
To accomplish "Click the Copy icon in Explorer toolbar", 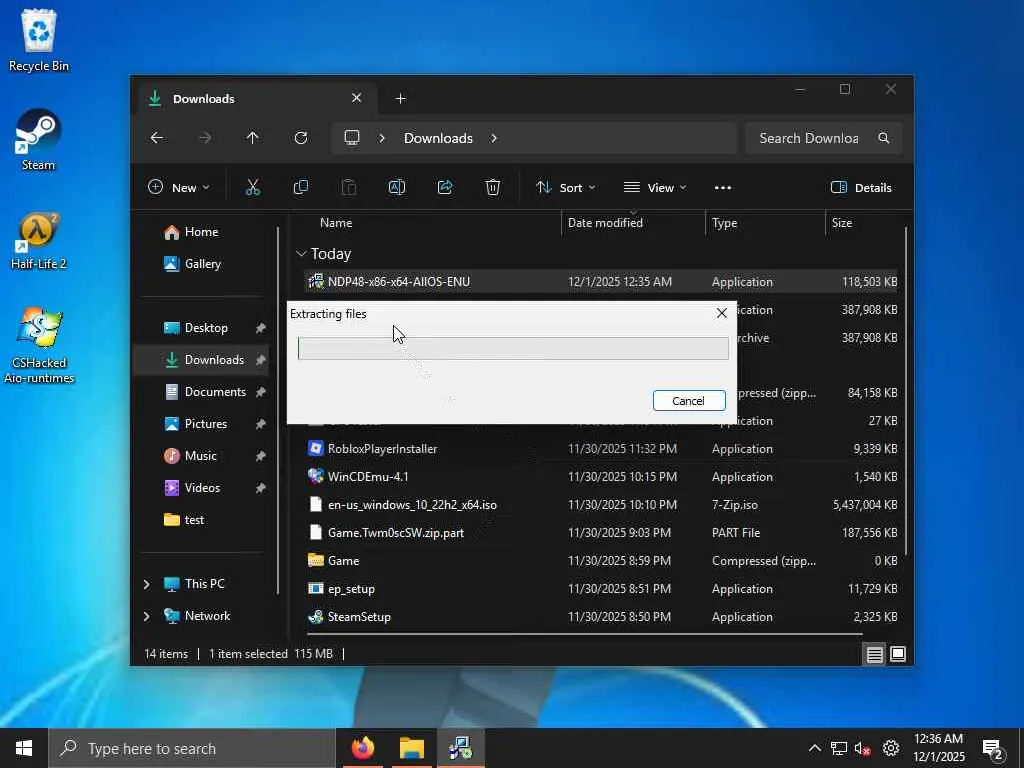I will point(301,187).
